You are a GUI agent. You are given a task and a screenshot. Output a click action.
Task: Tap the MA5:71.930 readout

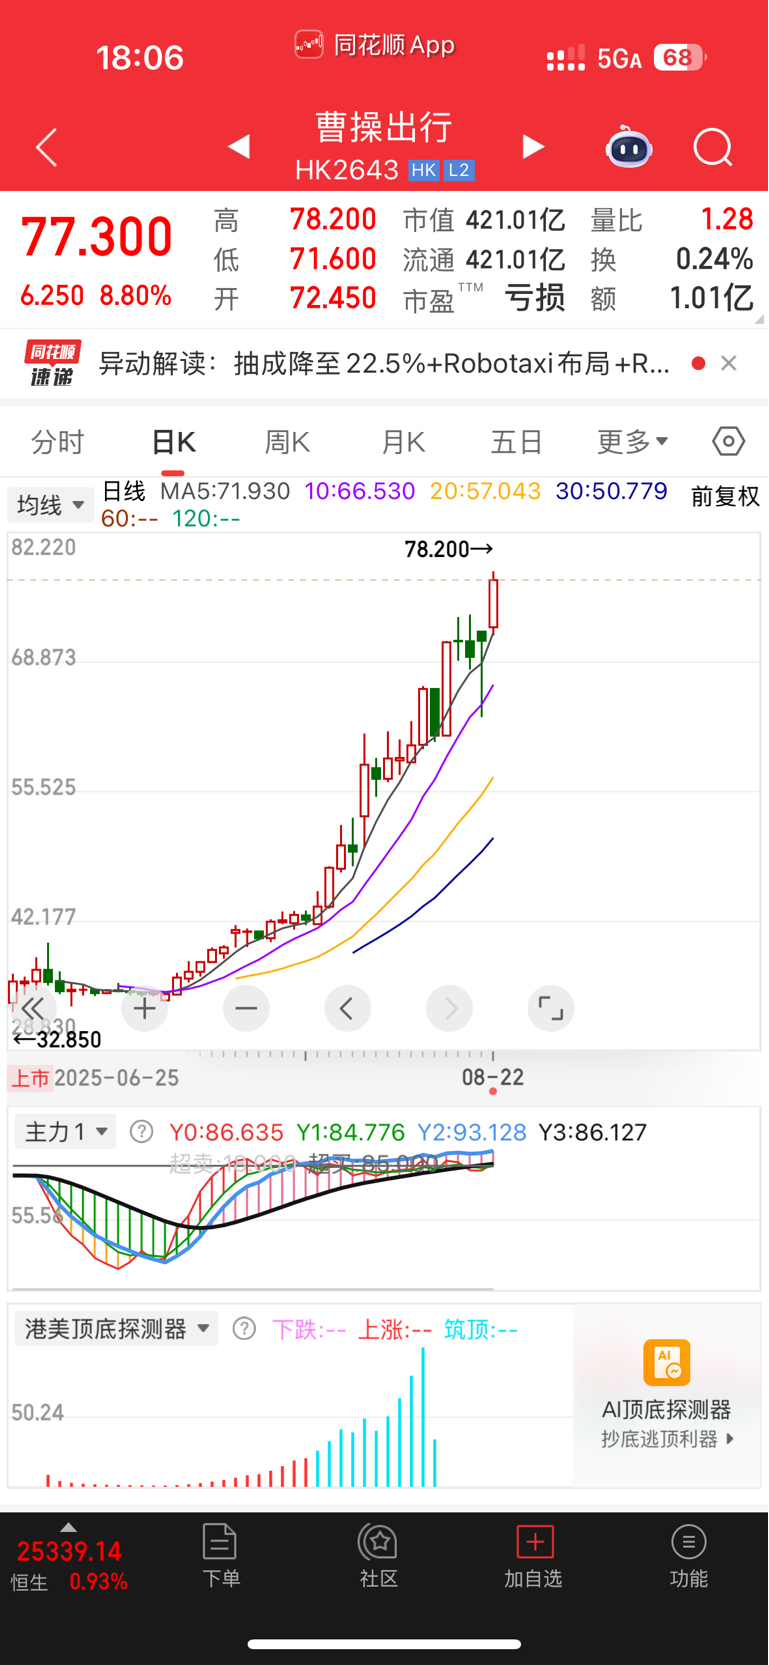[225, 492]
